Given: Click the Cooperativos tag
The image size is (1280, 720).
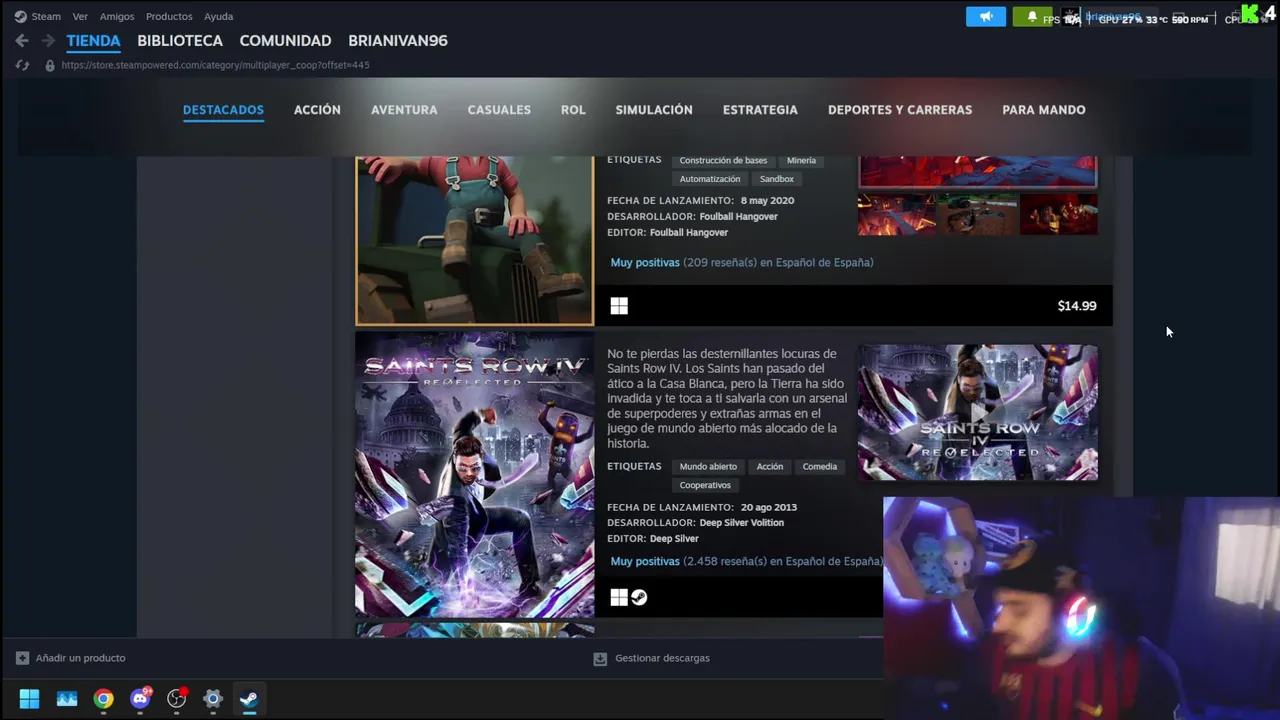Looking at the screenshot, I should tap(705, 486).
